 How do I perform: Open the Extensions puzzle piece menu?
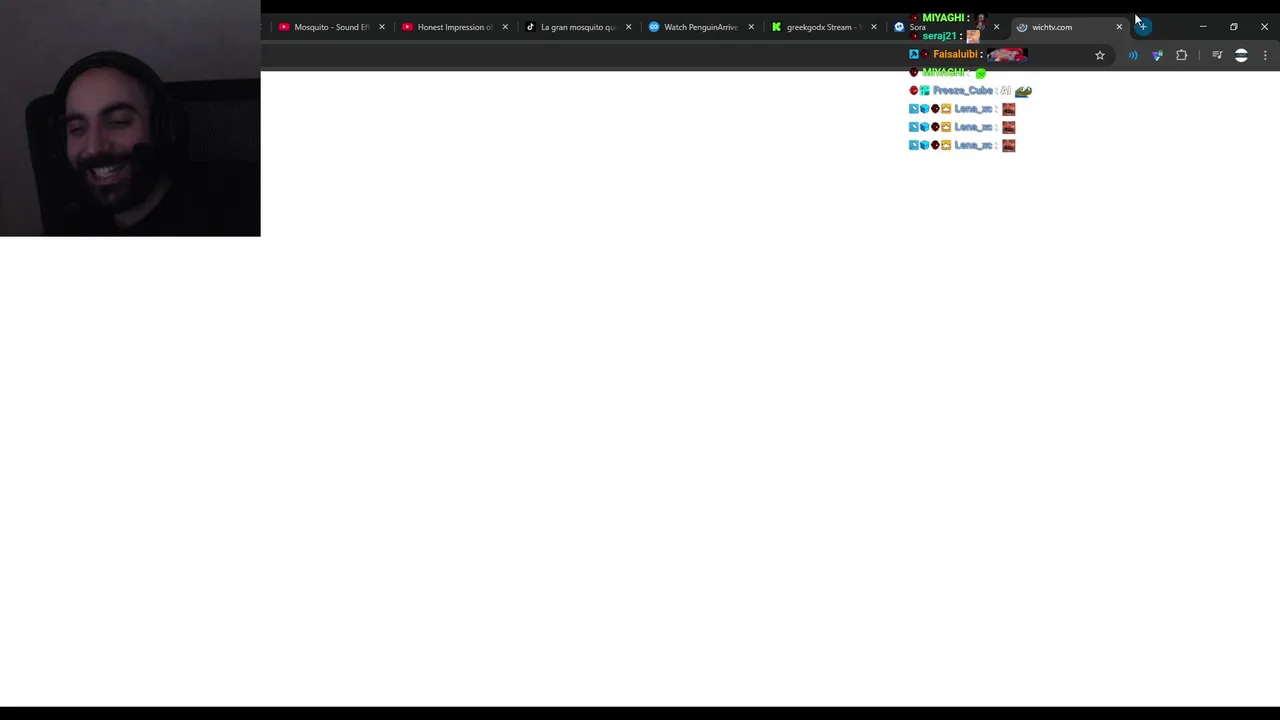pyautogui.click(x=1182, y=55)
